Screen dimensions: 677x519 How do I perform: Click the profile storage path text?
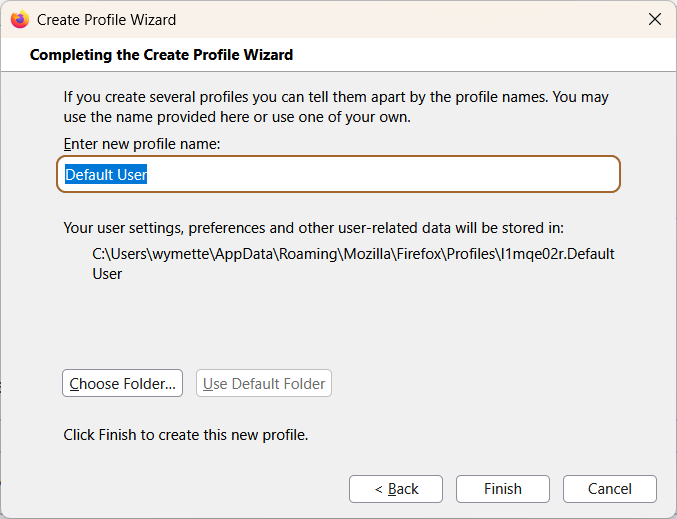tap(353, 263)
